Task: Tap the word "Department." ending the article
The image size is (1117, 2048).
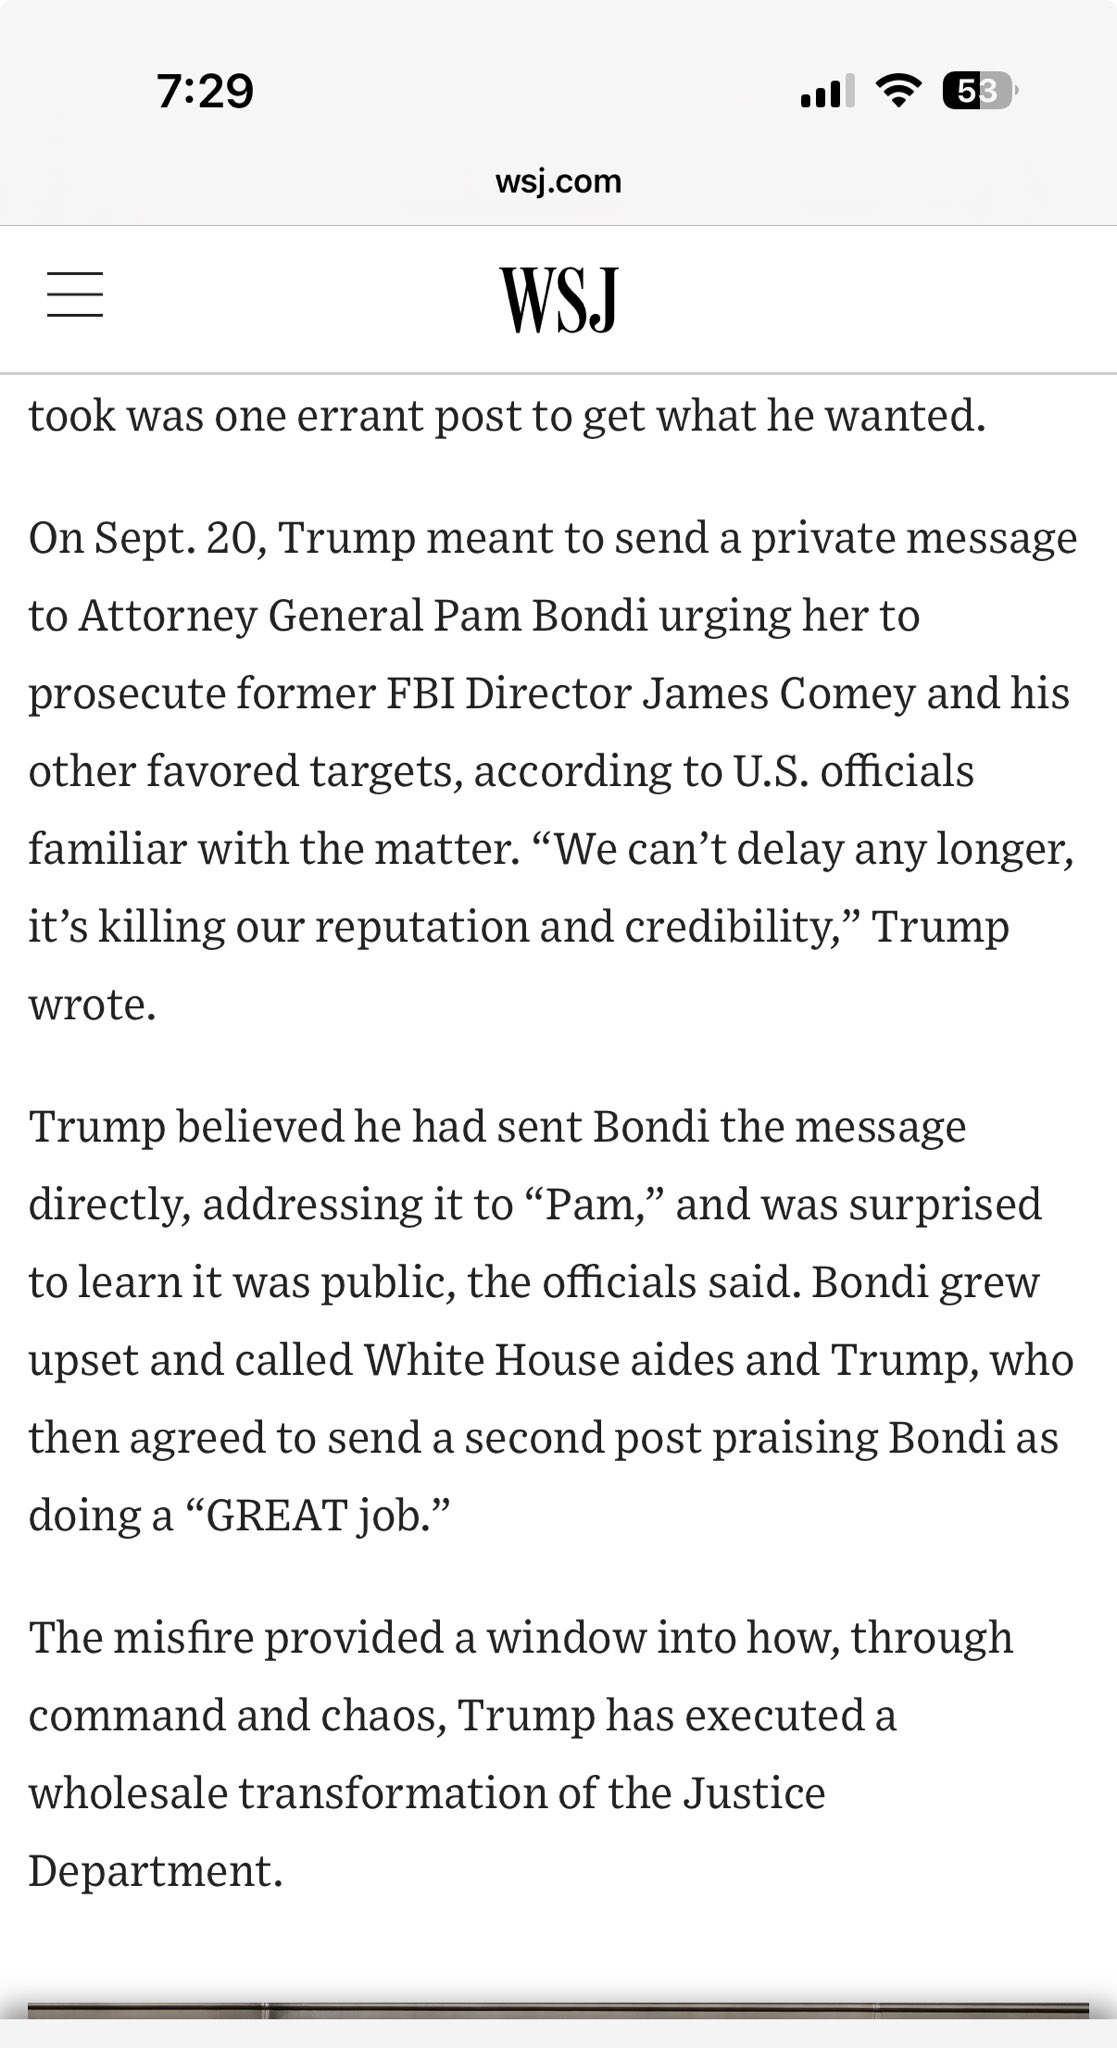Action: [x=156, y=1870]
